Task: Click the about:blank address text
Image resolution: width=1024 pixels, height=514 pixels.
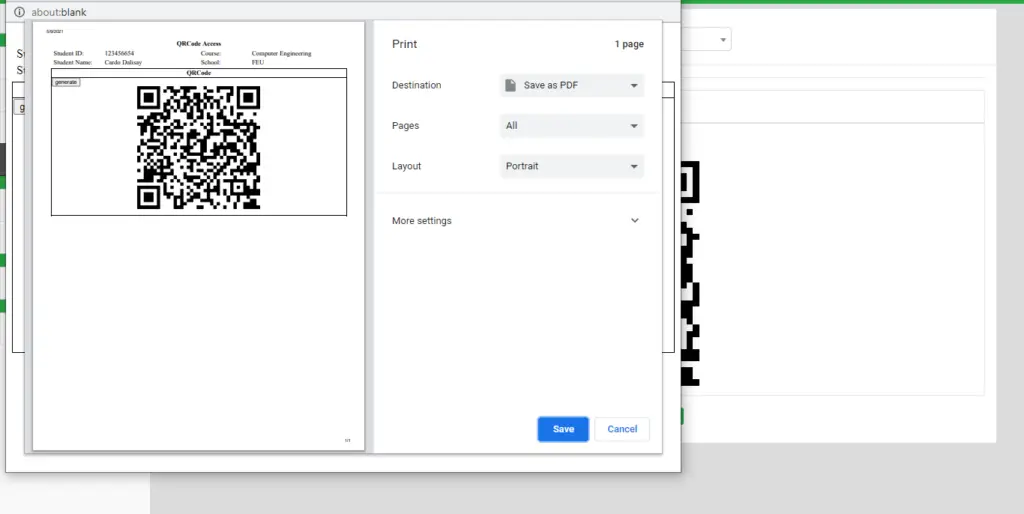Action: (59, 12)
